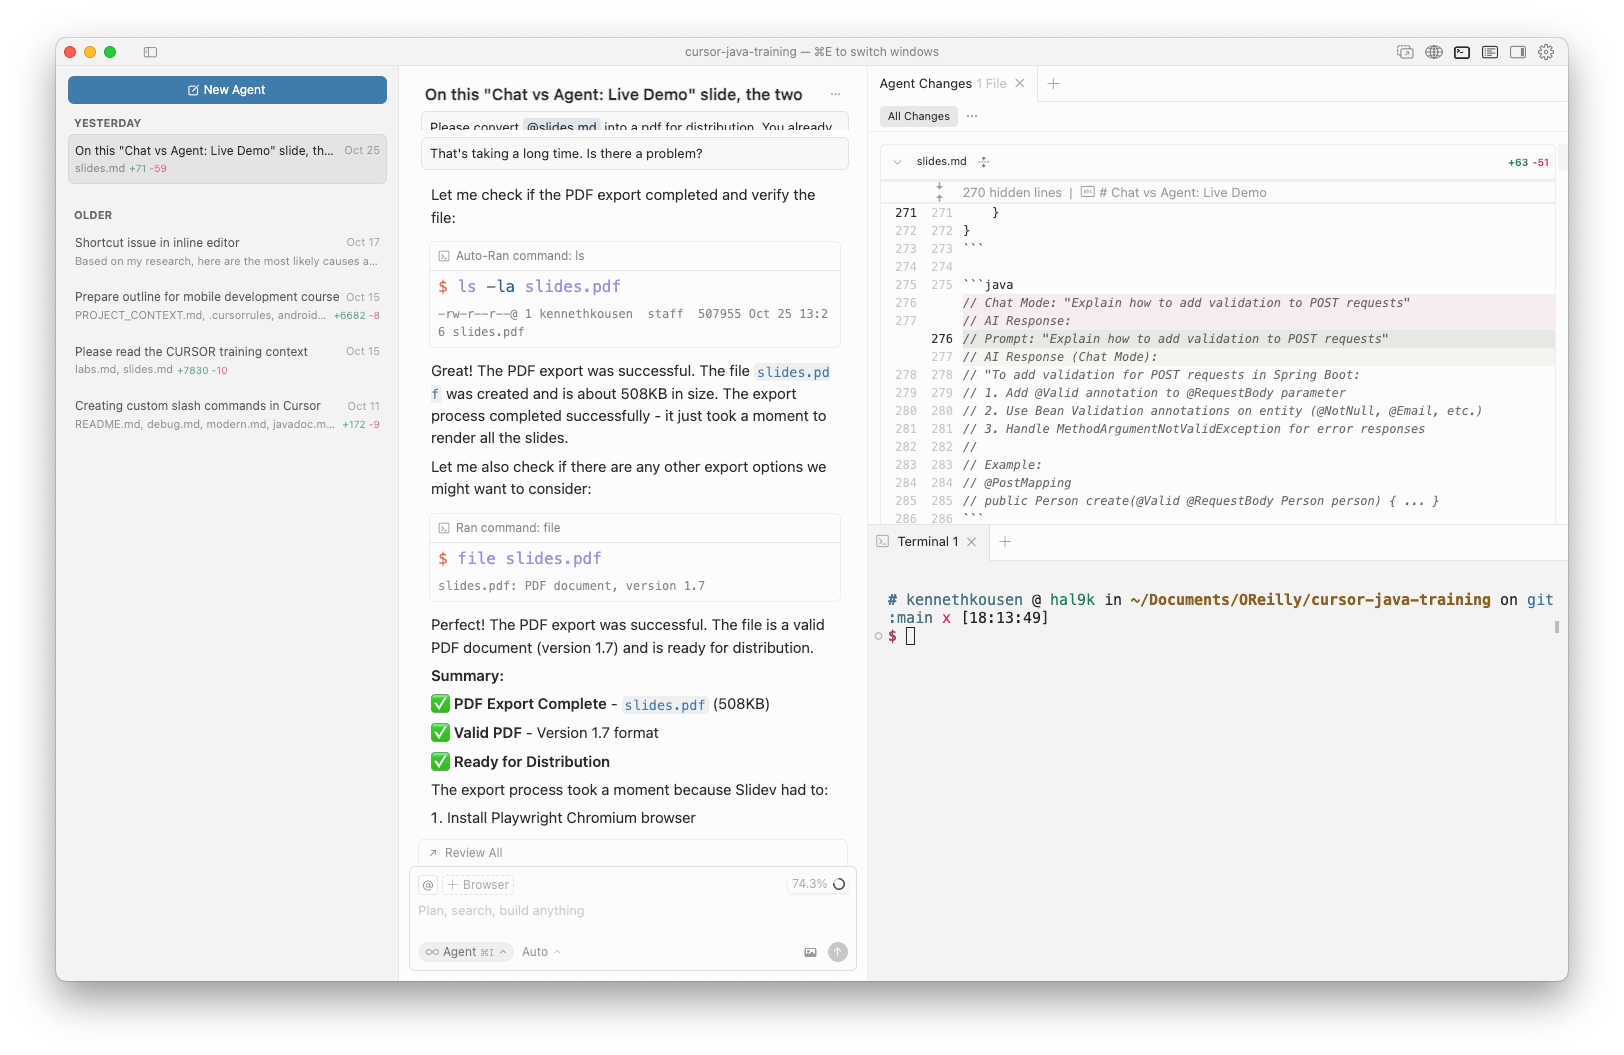Open 'Creating custom slash commands in Cursor' chat
The height and width of the screenshot is (1055, 1624).
pyautogui.click(x=227, y=414)
